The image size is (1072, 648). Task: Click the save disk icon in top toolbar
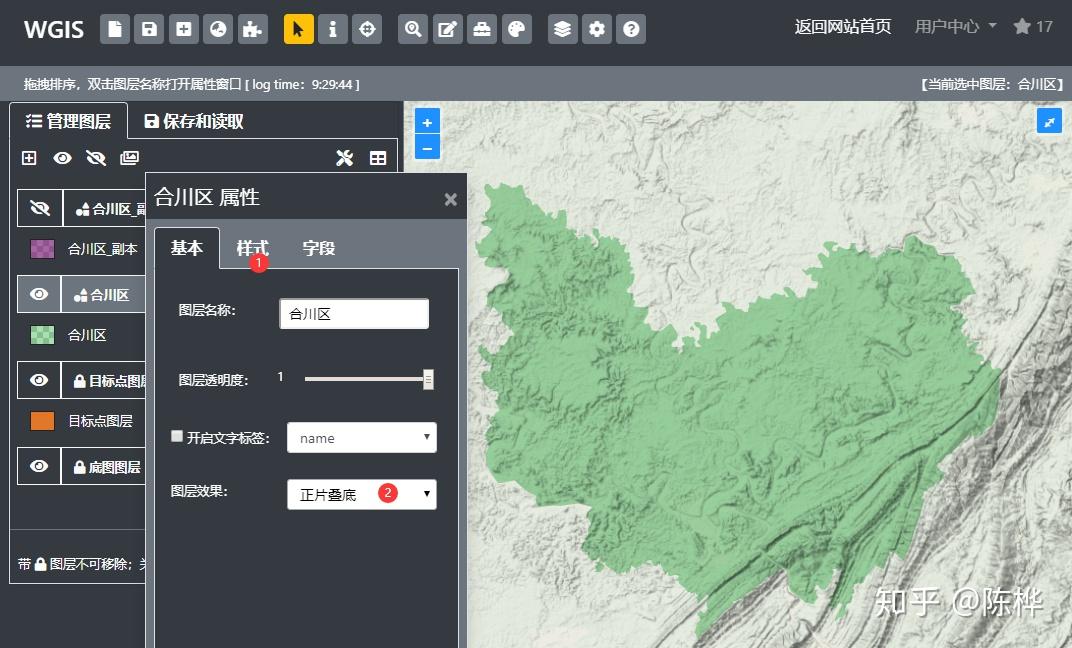pyautogui.click(x=149, y=29)
